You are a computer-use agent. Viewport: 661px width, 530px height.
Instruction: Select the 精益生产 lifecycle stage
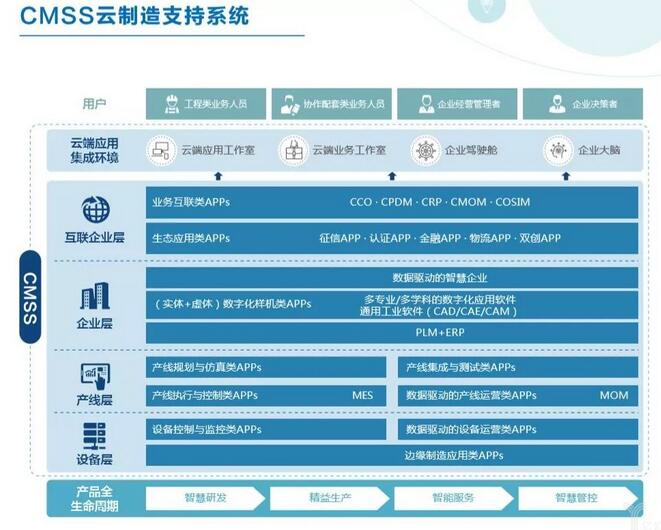330,498
